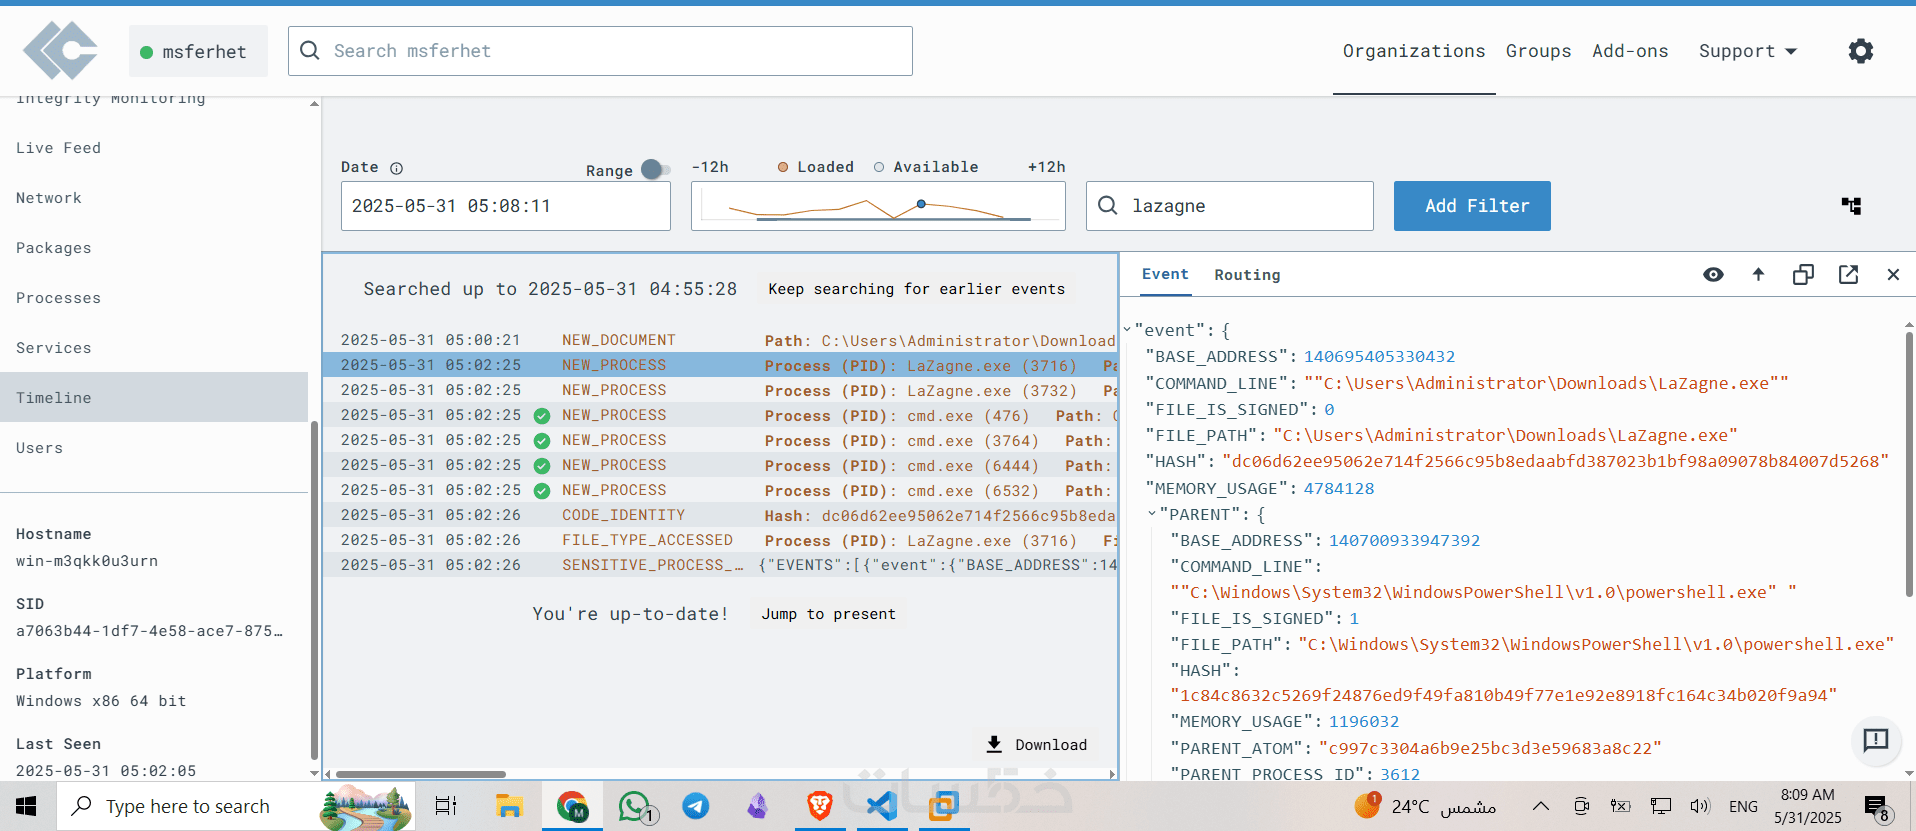This screenshot has width=1916, height=831.
Task: Toggle the eye icon in the event panel
Action: [1713, 274]
